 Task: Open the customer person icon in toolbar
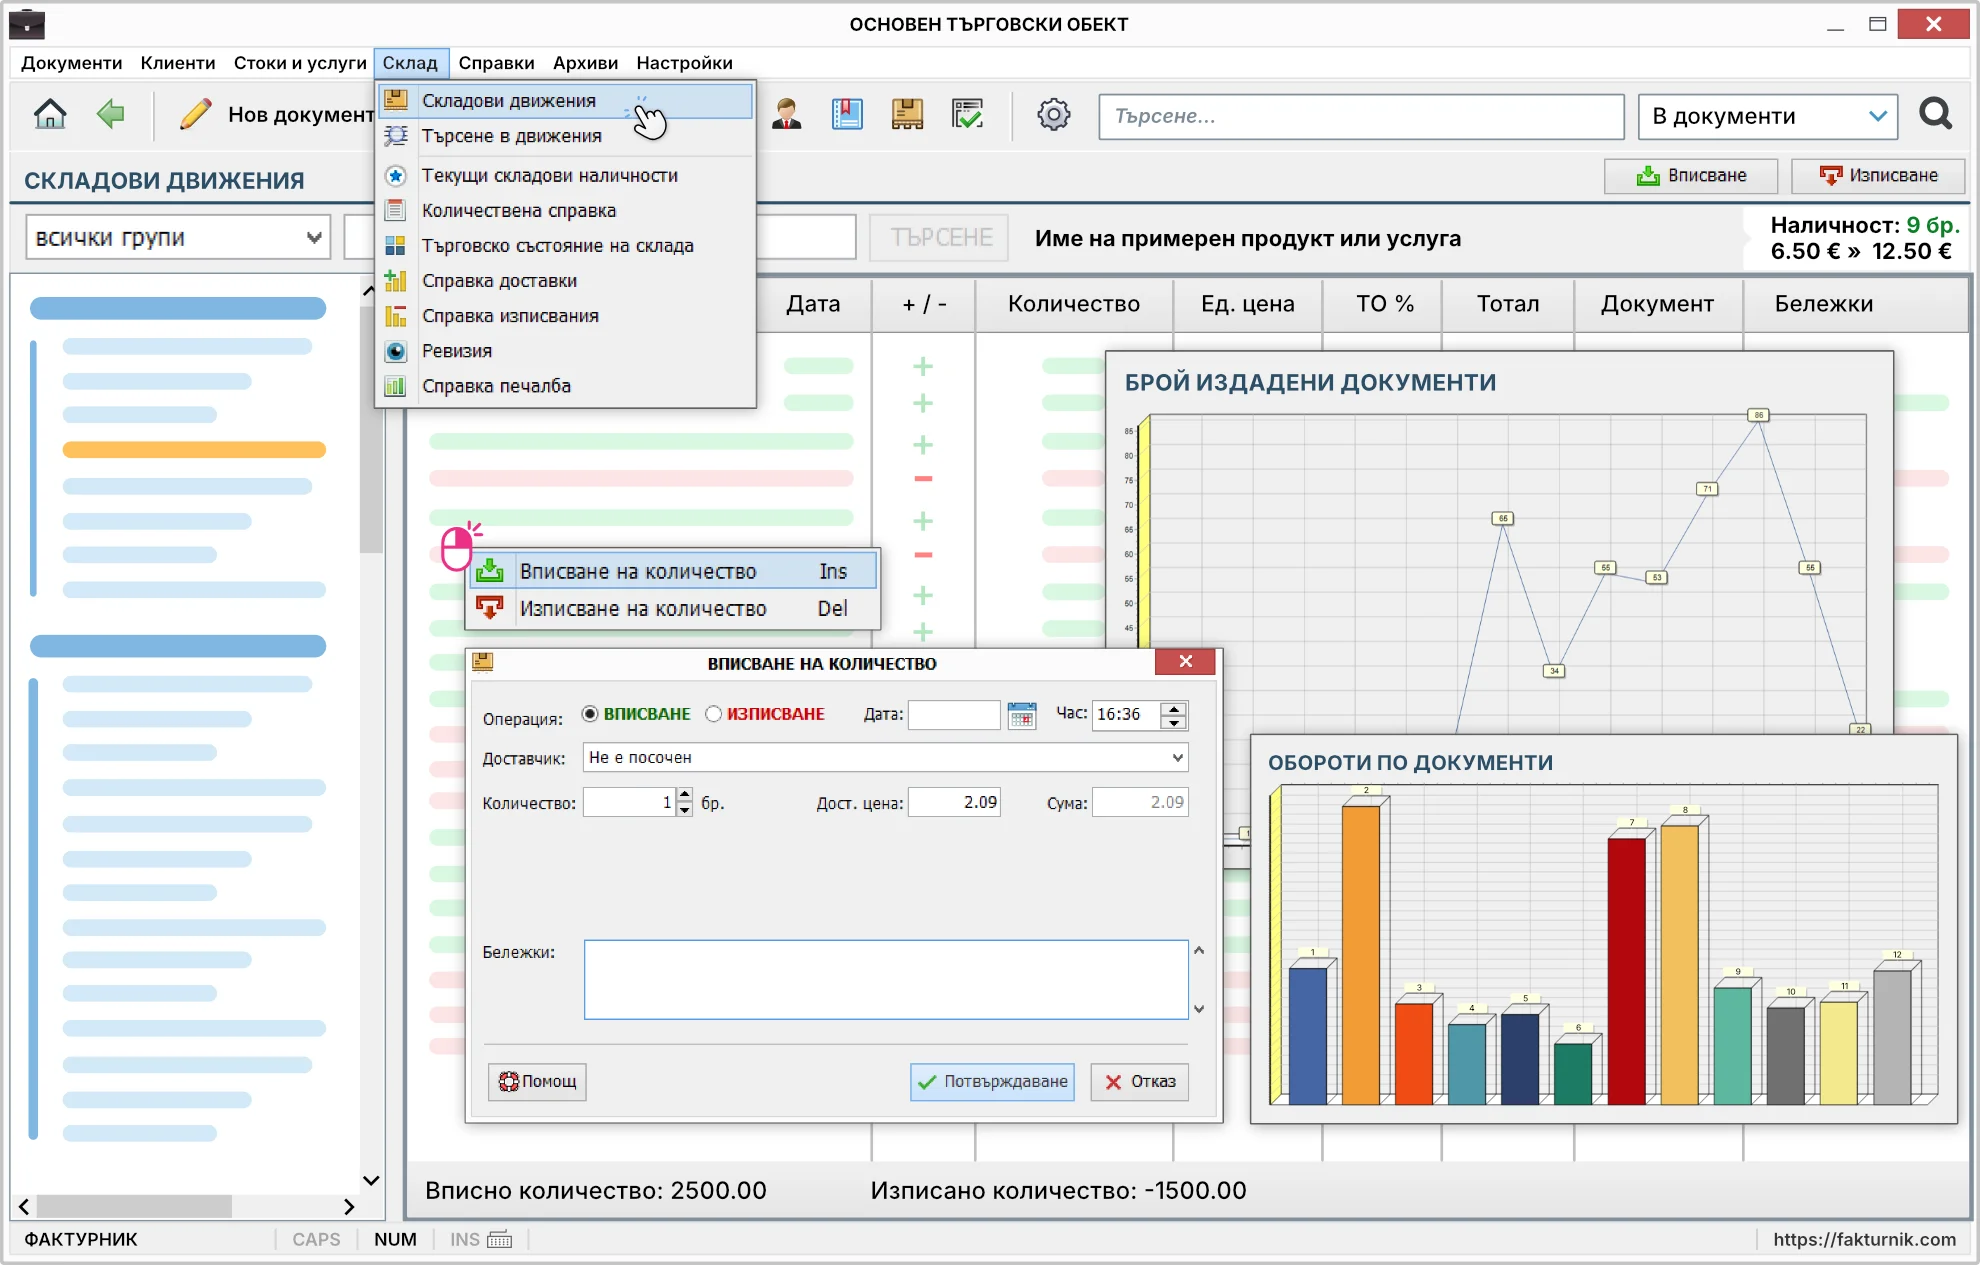coord(787,115)
